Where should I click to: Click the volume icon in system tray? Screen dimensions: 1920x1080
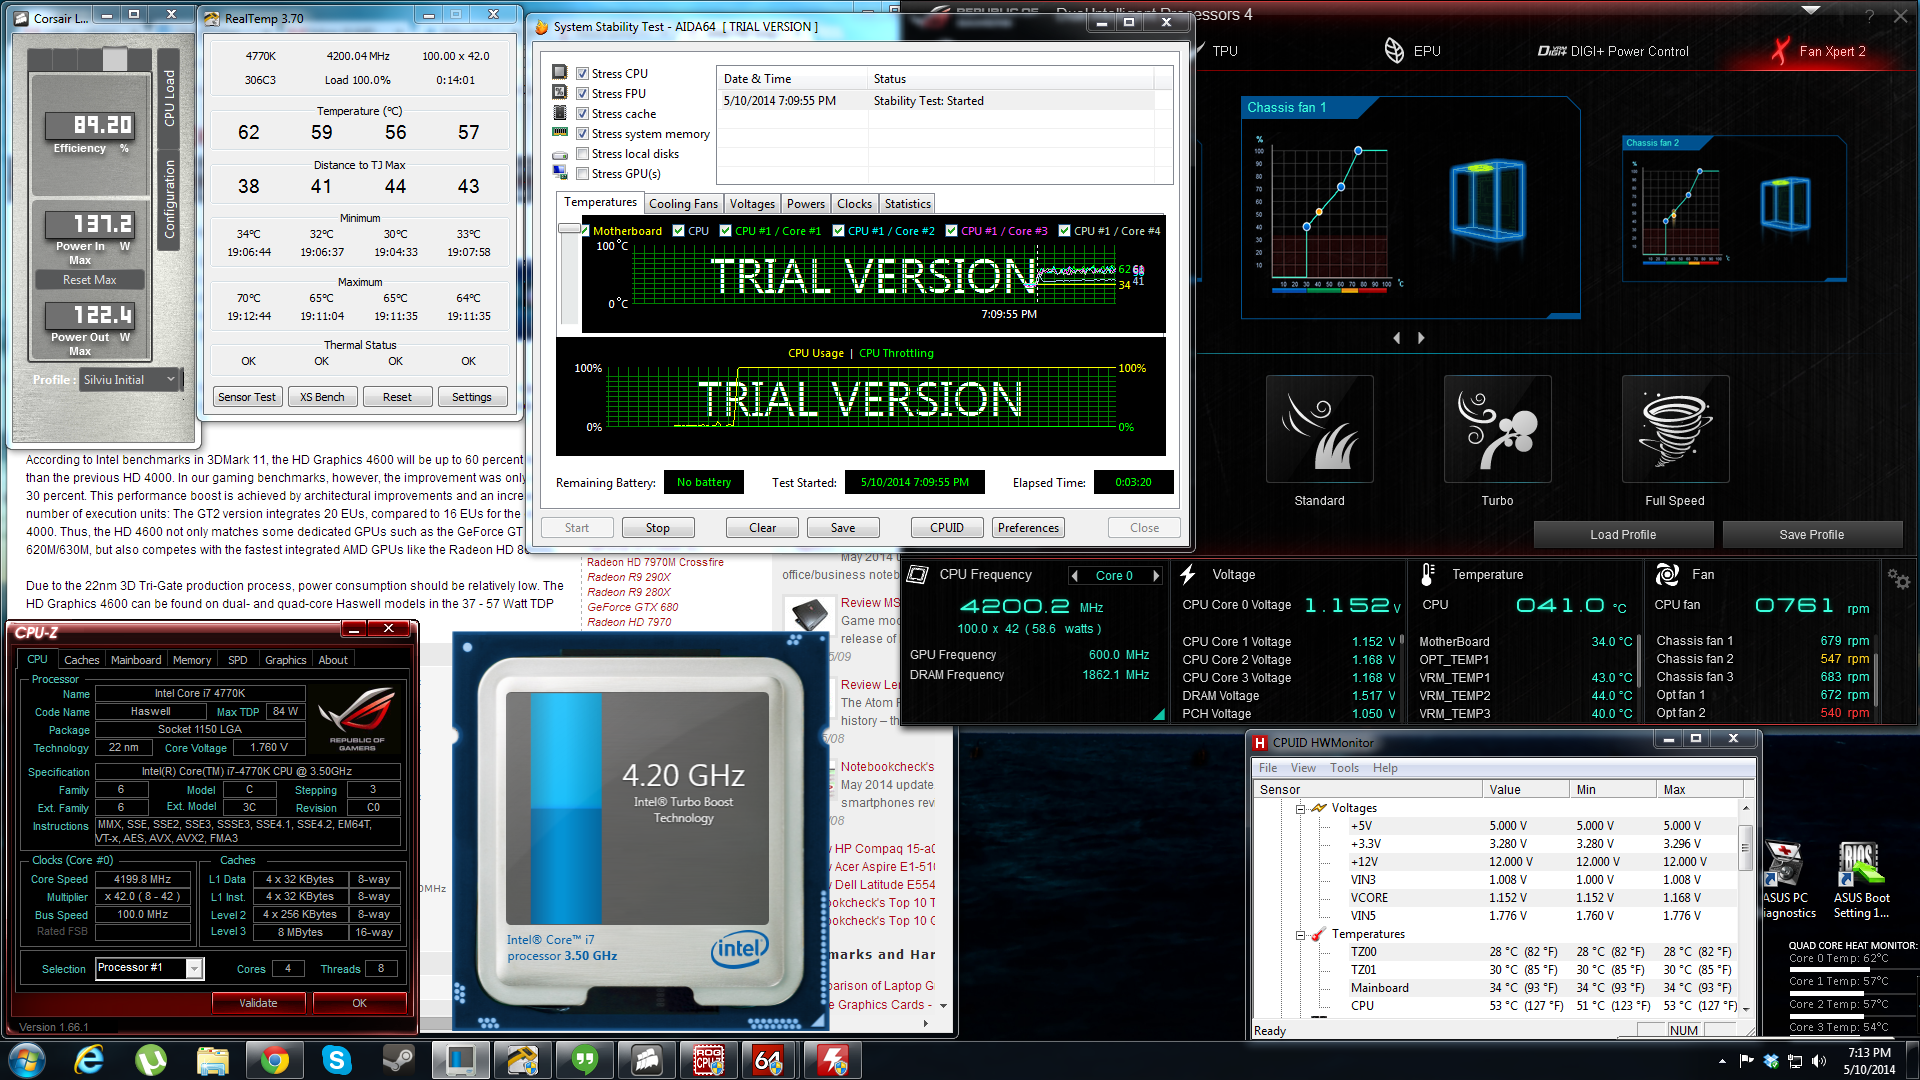(1818, 1061)
